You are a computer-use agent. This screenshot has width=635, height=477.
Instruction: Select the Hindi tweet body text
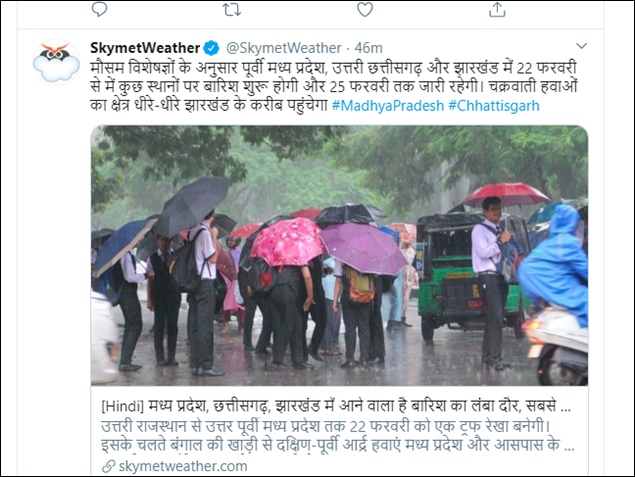[334, 87]
